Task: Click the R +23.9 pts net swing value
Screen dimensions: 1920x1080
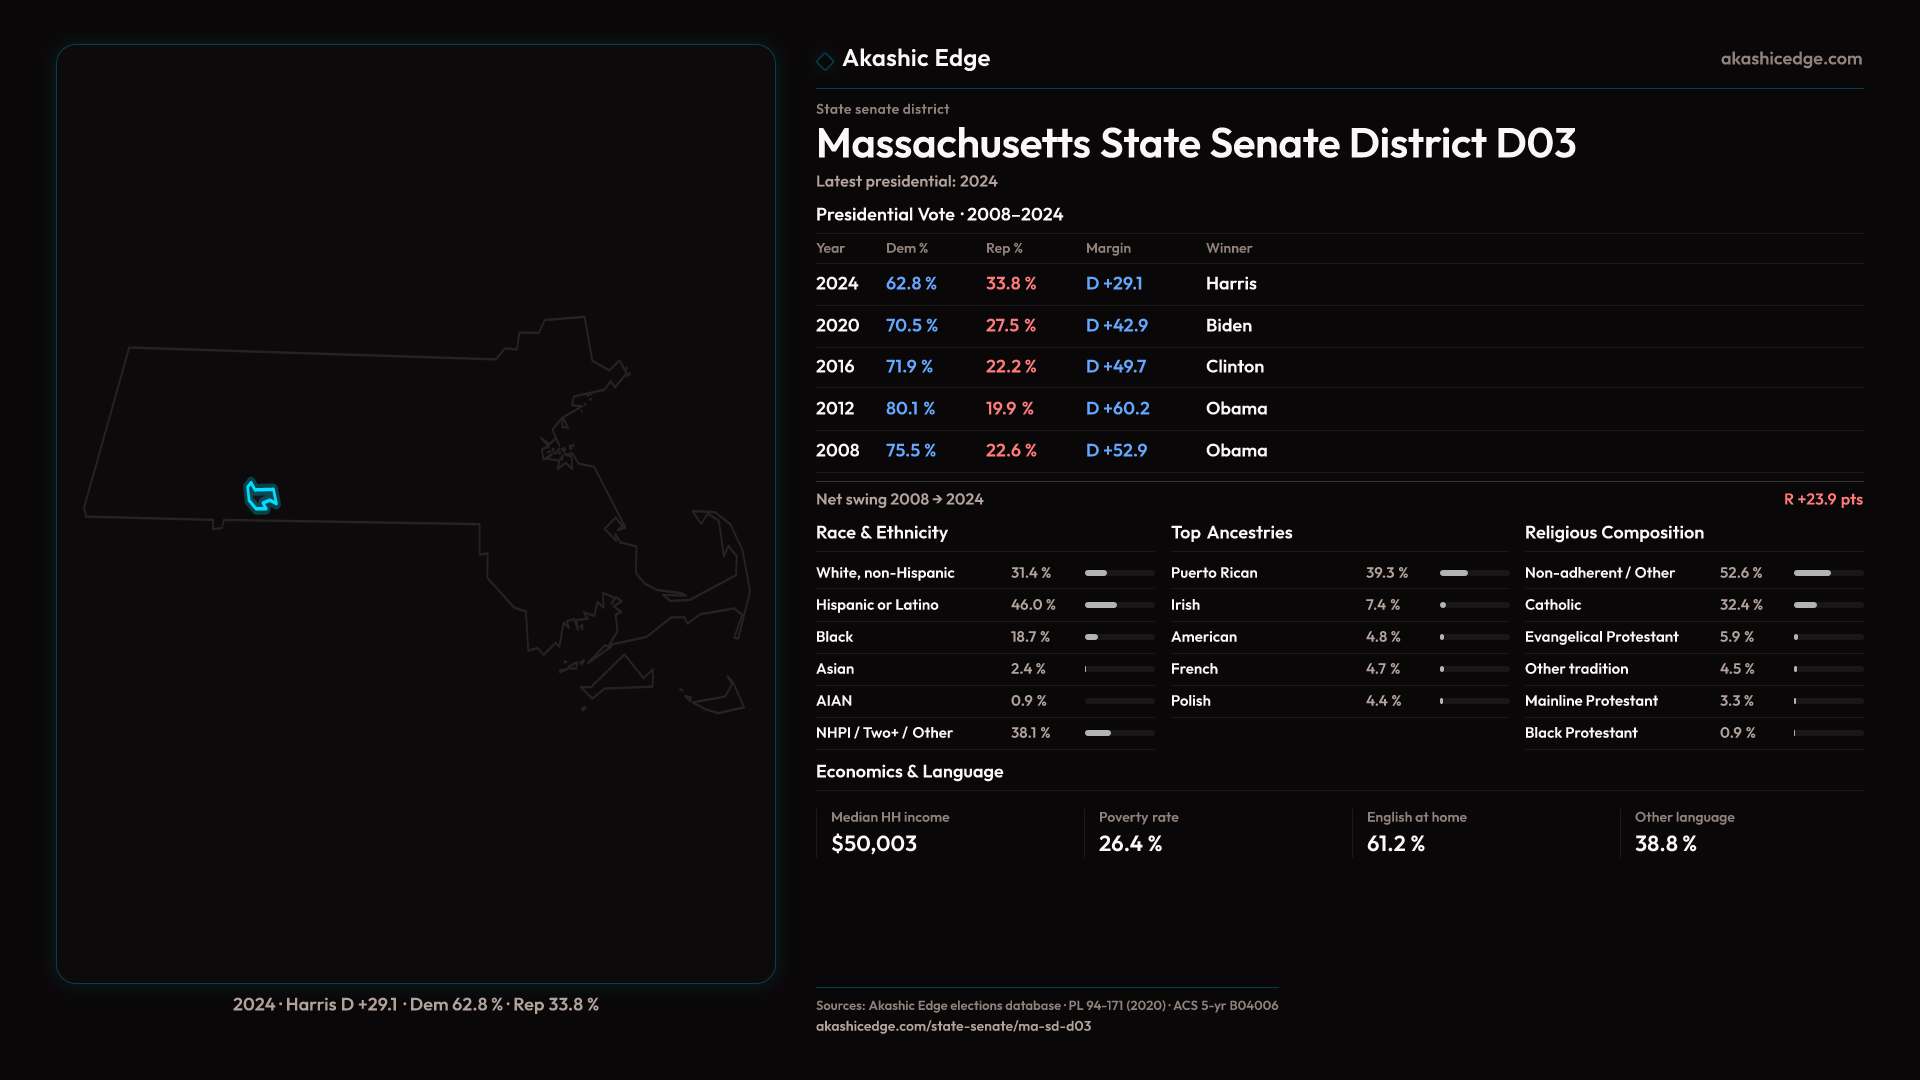Action: pyautogui.click(x=1822, y=499)
